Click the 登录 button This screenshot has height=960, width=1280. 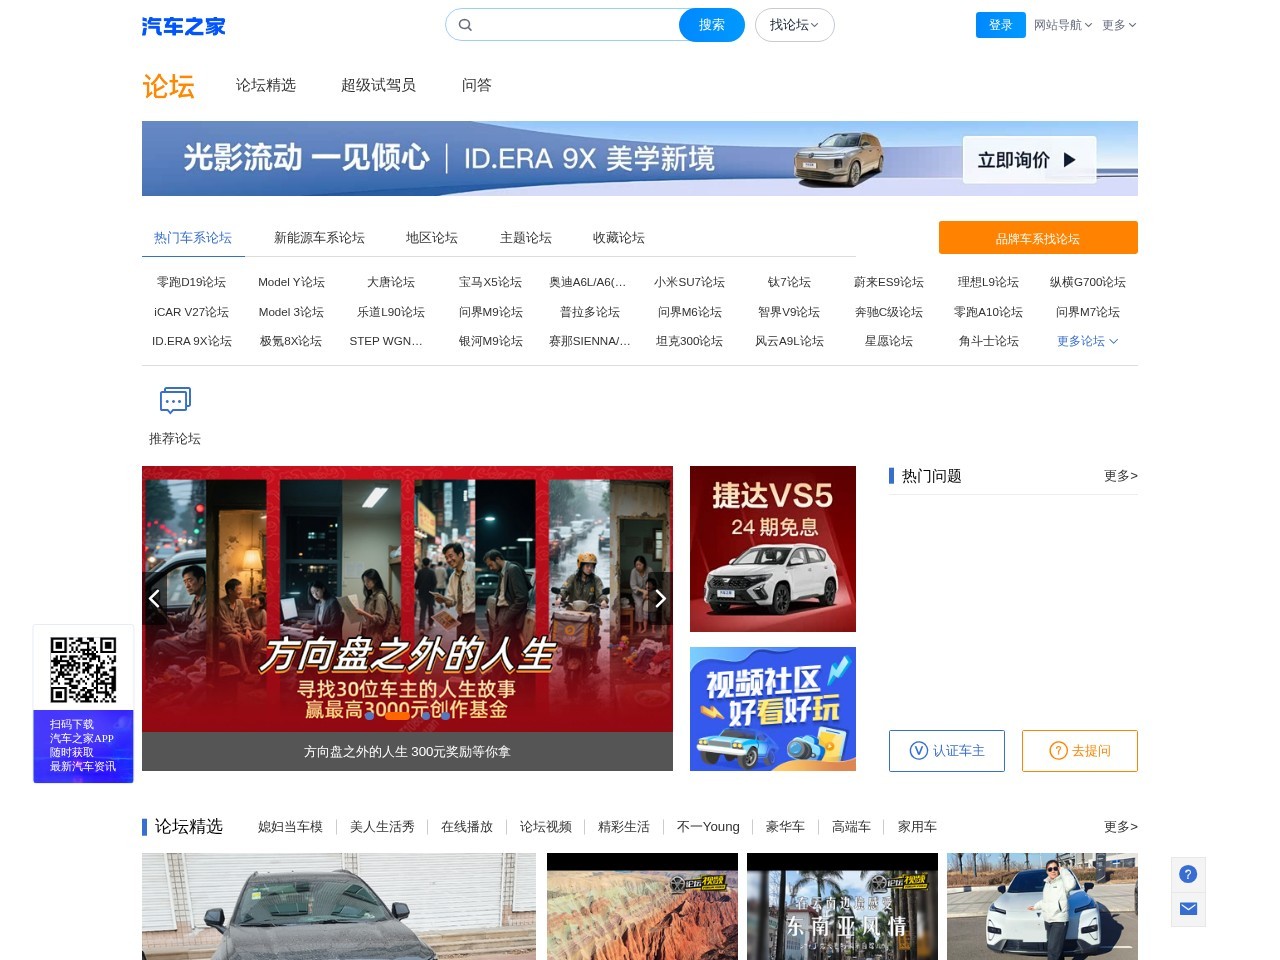pyautogui.click(x=1001, y=25)
